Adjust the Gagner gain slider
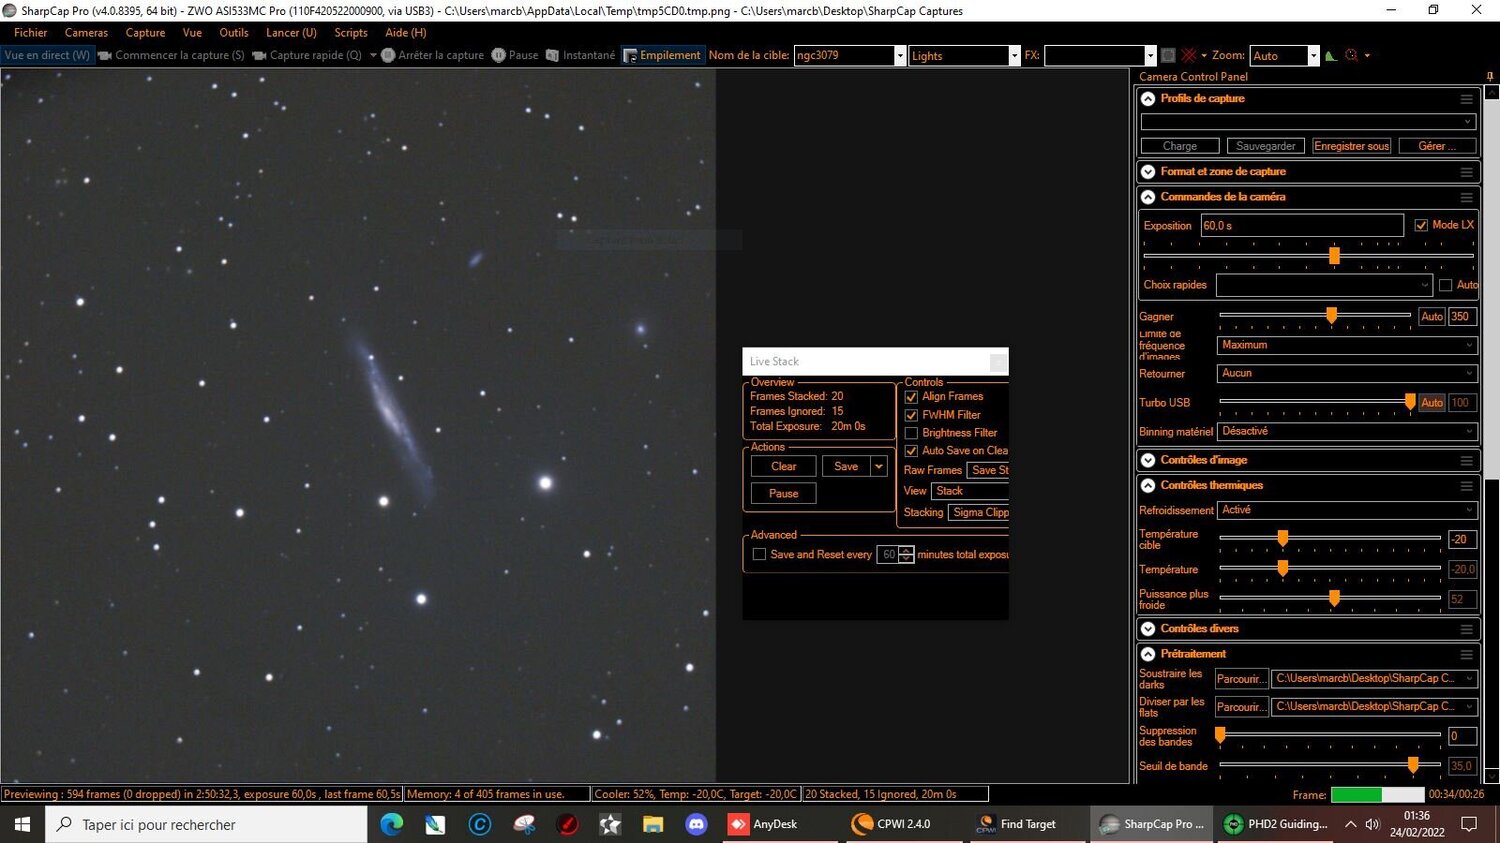The image size is (1500, 843). [x=1331, y=315]
